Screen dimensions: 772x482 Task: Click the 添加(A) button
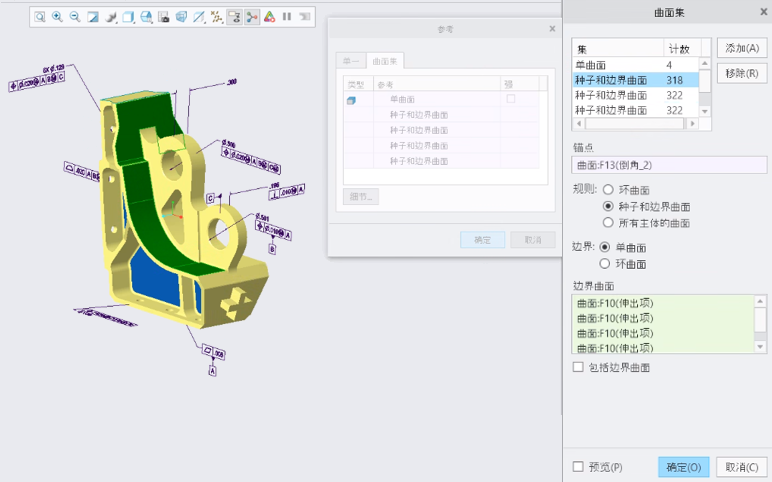click(741, 48)
